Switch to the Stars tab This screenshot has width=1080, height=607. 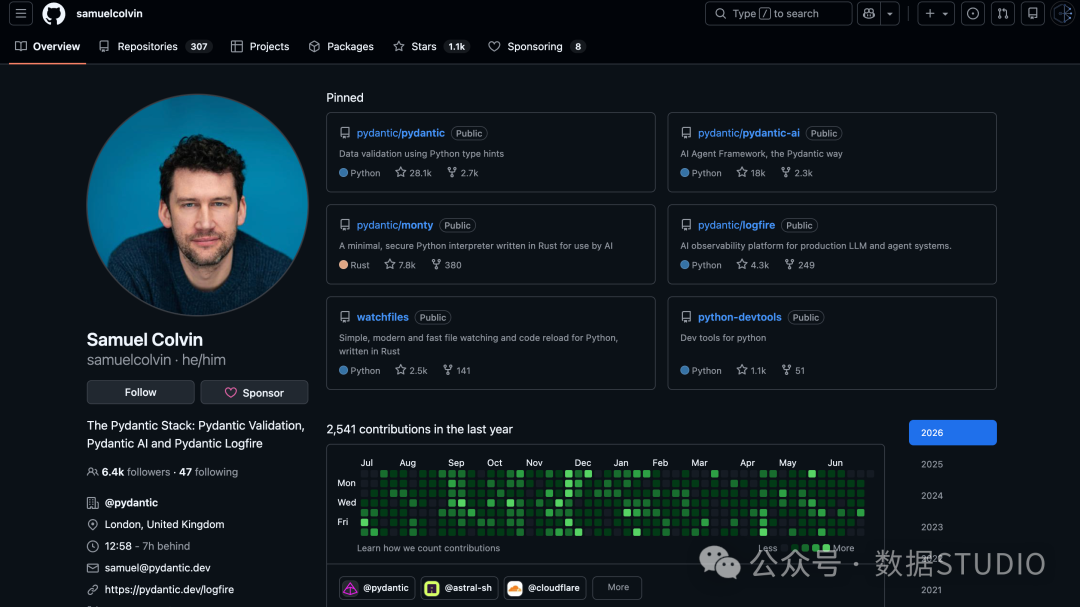tap(430, 46)
